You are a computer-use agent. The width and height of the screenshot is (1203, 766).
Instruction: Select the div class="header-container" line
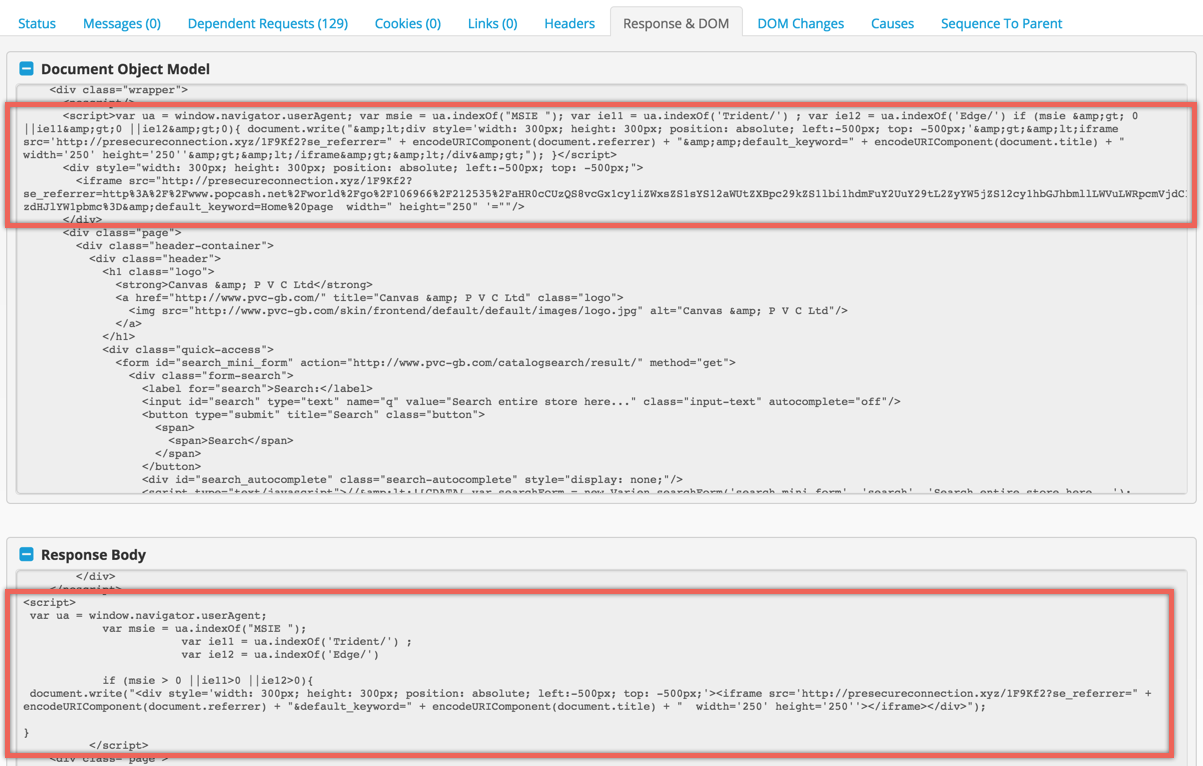[175, 246]
